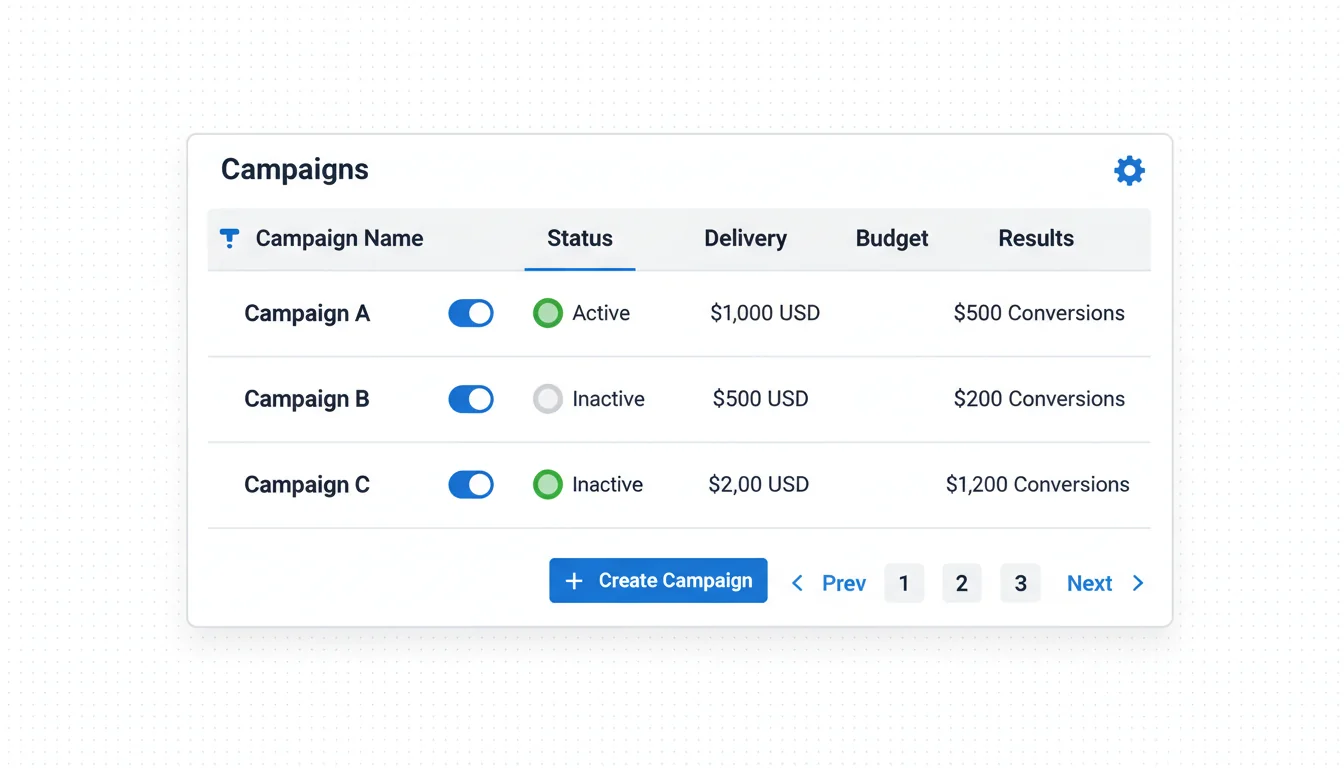1344x768 pixels.
Task: Go to page 2
Action: coord(961,583)
